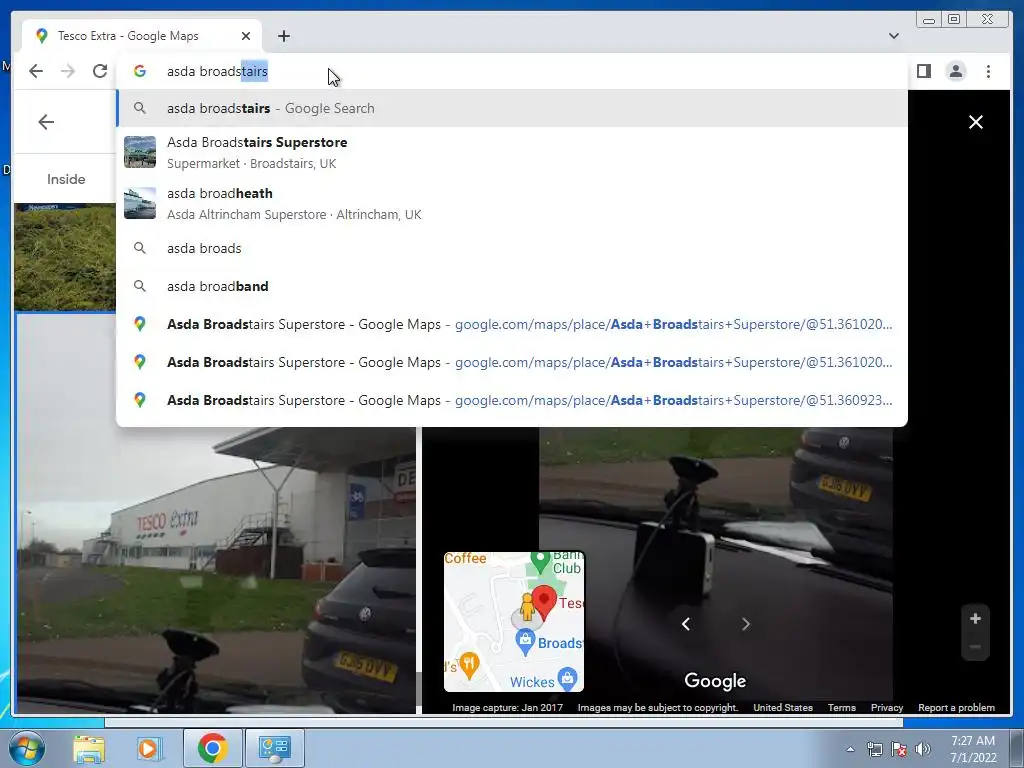
Task: Click the red Tesco location pin on minimap
Action: click(x=544, y=602)
